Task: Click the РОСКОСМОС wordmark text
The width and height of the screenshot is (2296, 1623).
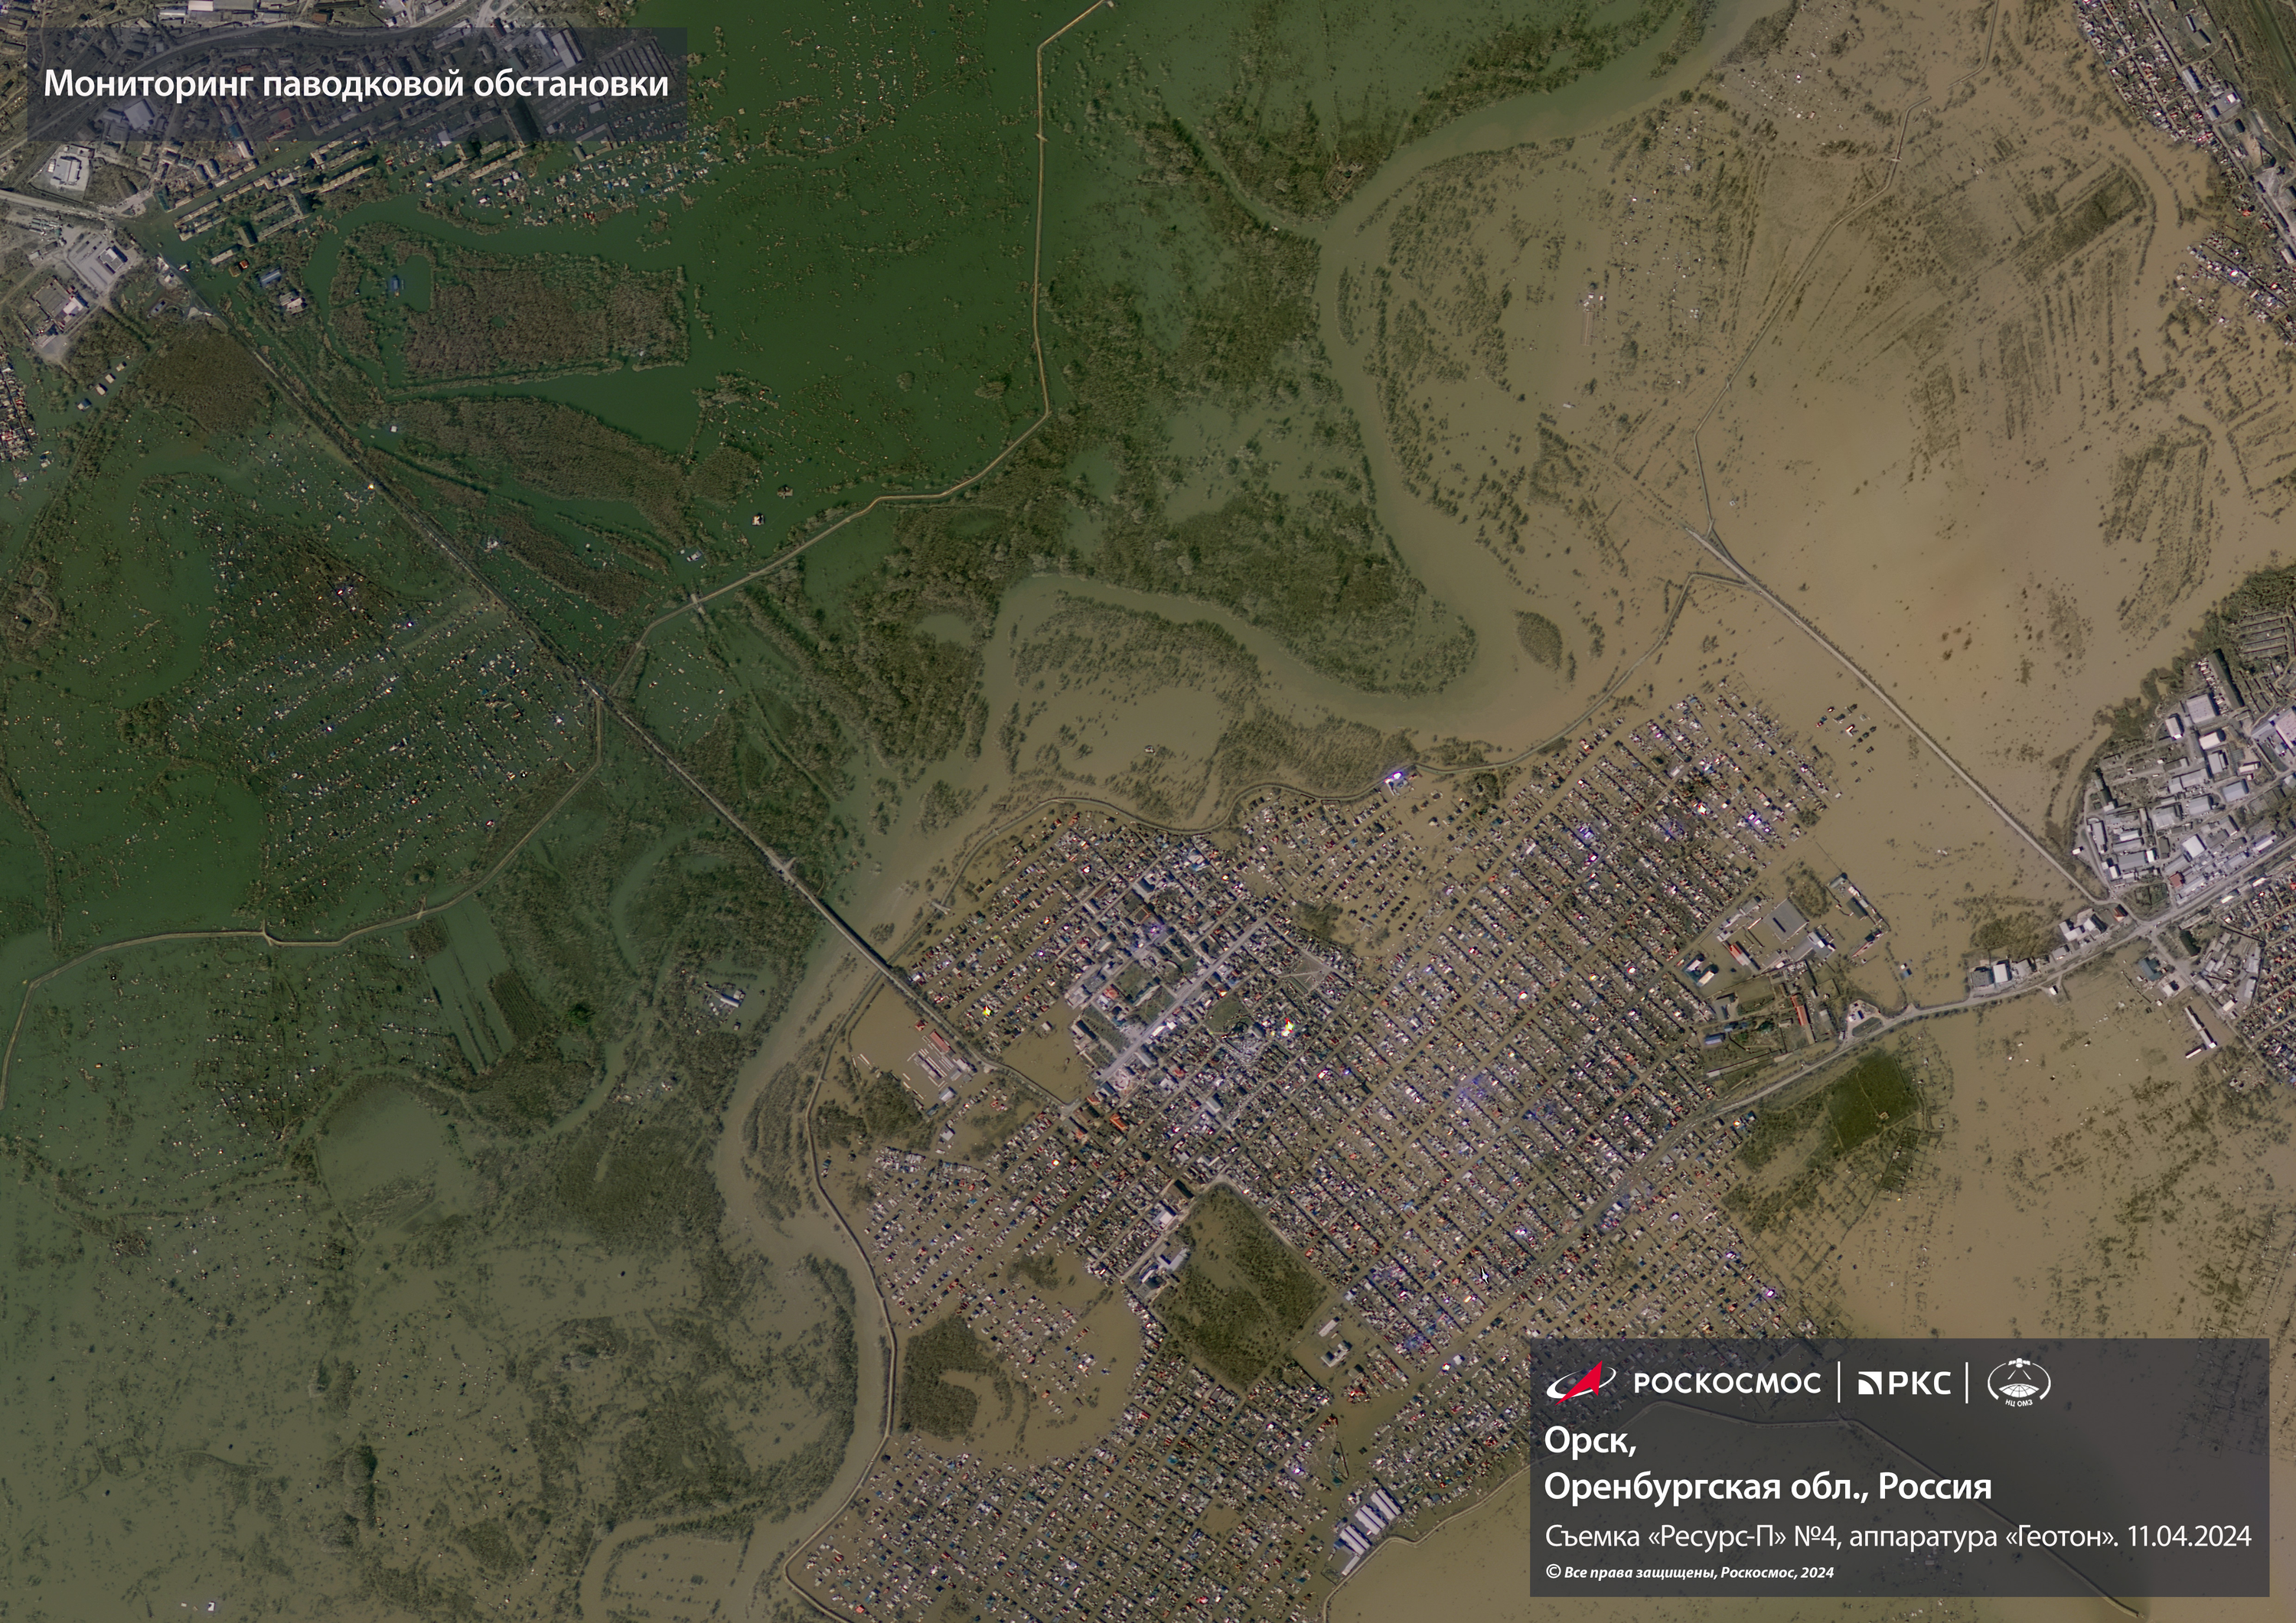Action: (x=1727, y=1383)
